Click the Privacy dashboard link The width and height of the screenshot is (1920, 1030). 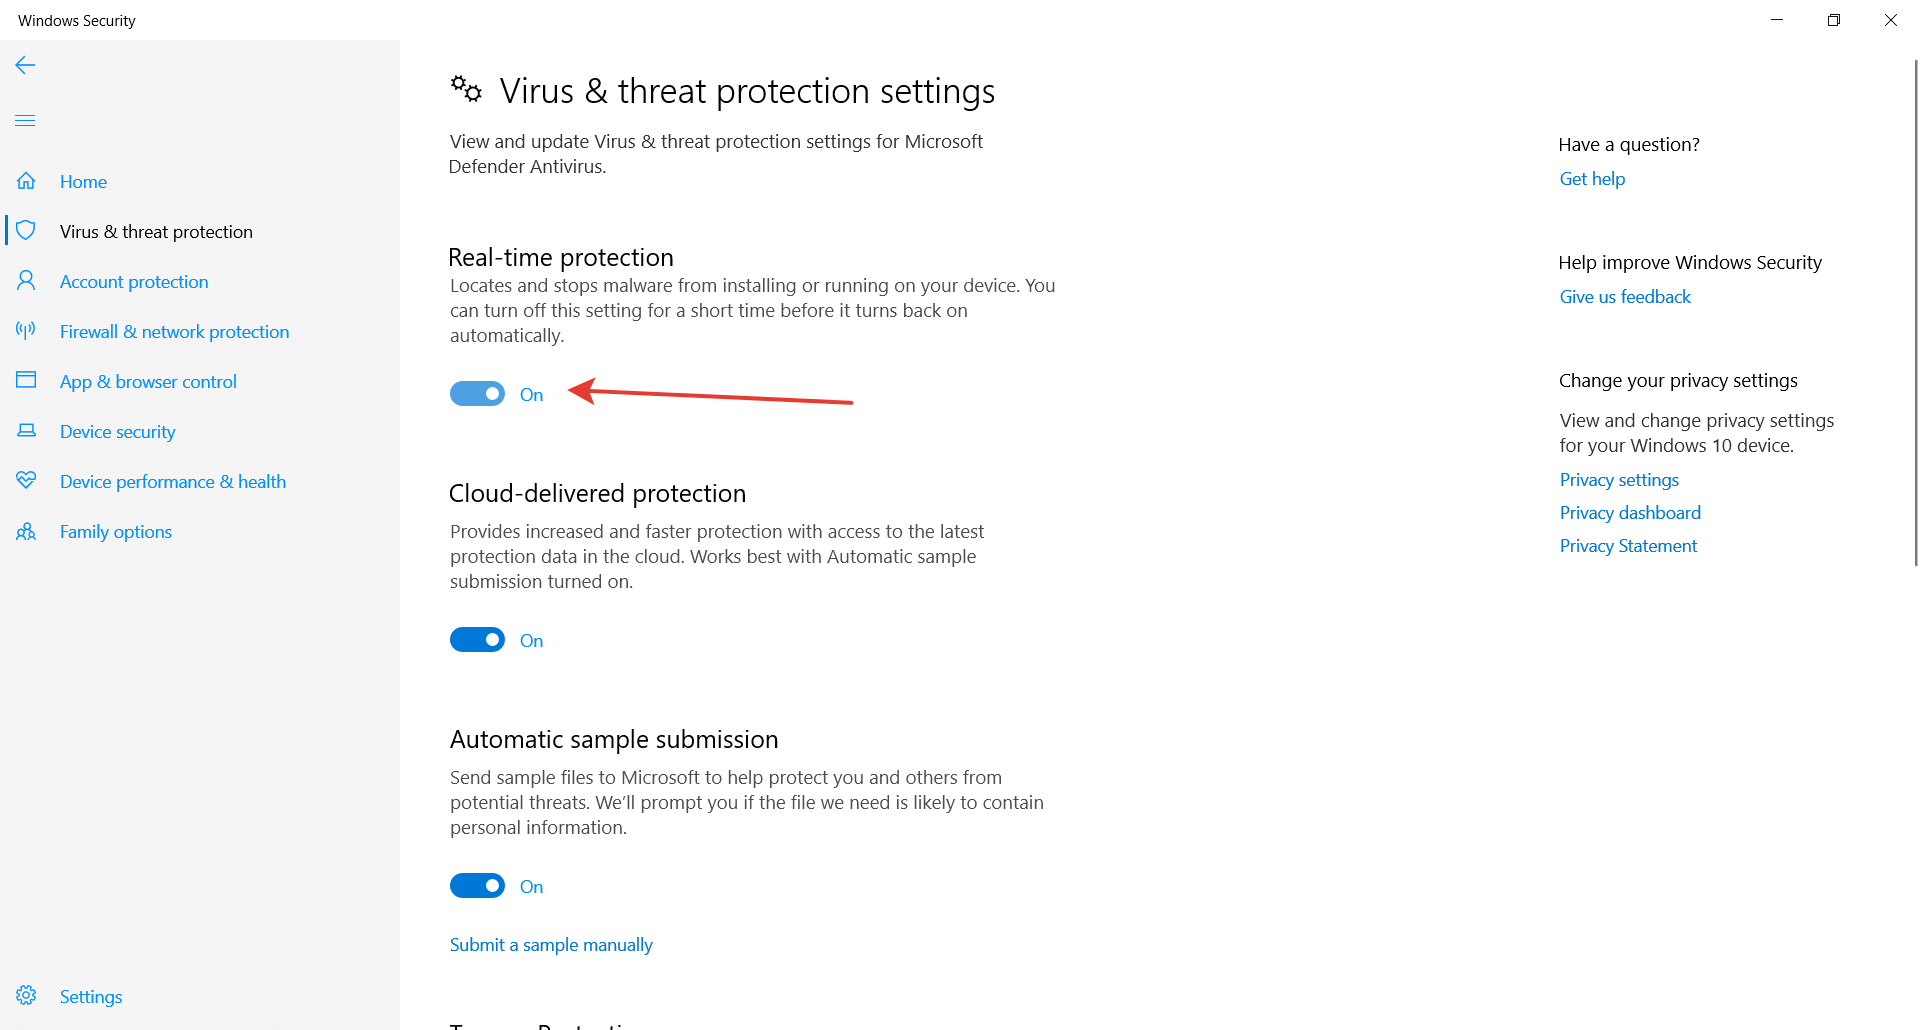[x=1630, y=513]
